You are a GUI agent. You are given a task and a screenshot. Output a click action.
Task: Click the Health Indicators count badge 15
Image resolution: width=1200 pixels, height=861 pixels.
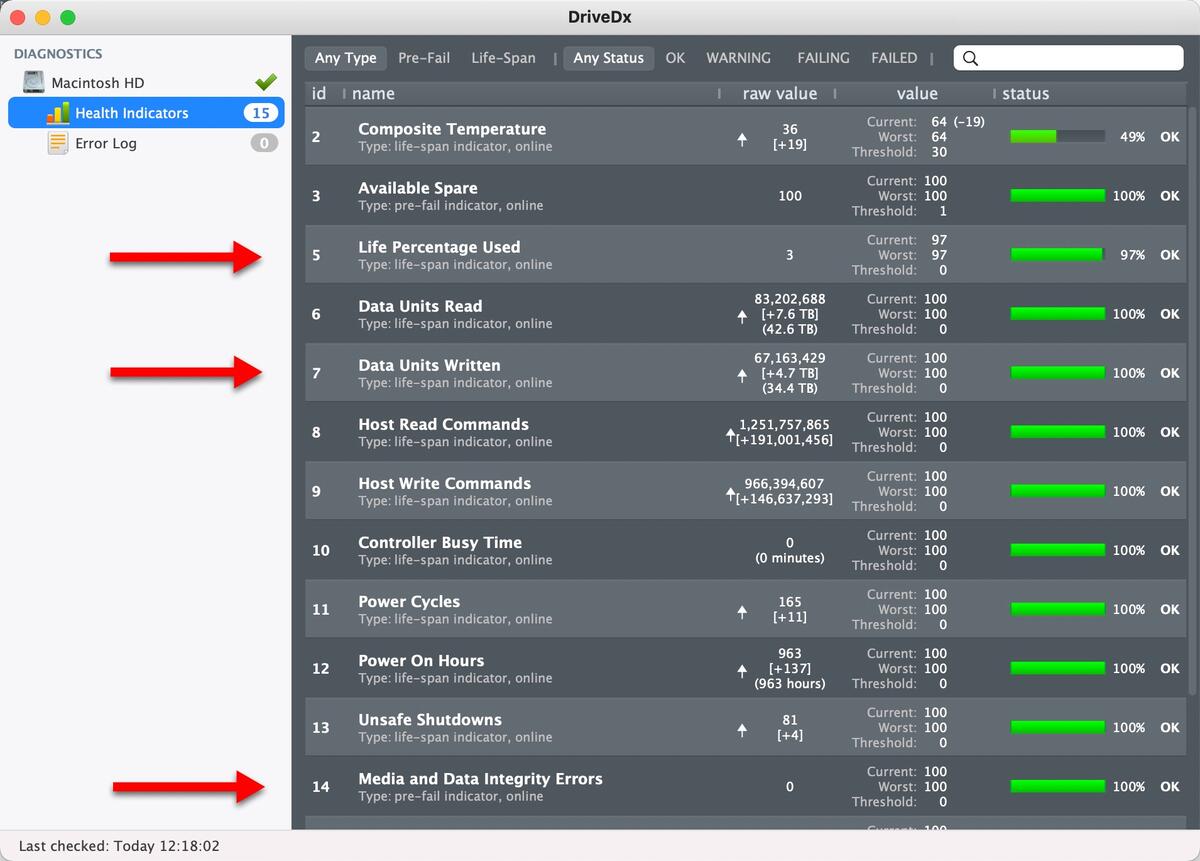click(260, 113)
